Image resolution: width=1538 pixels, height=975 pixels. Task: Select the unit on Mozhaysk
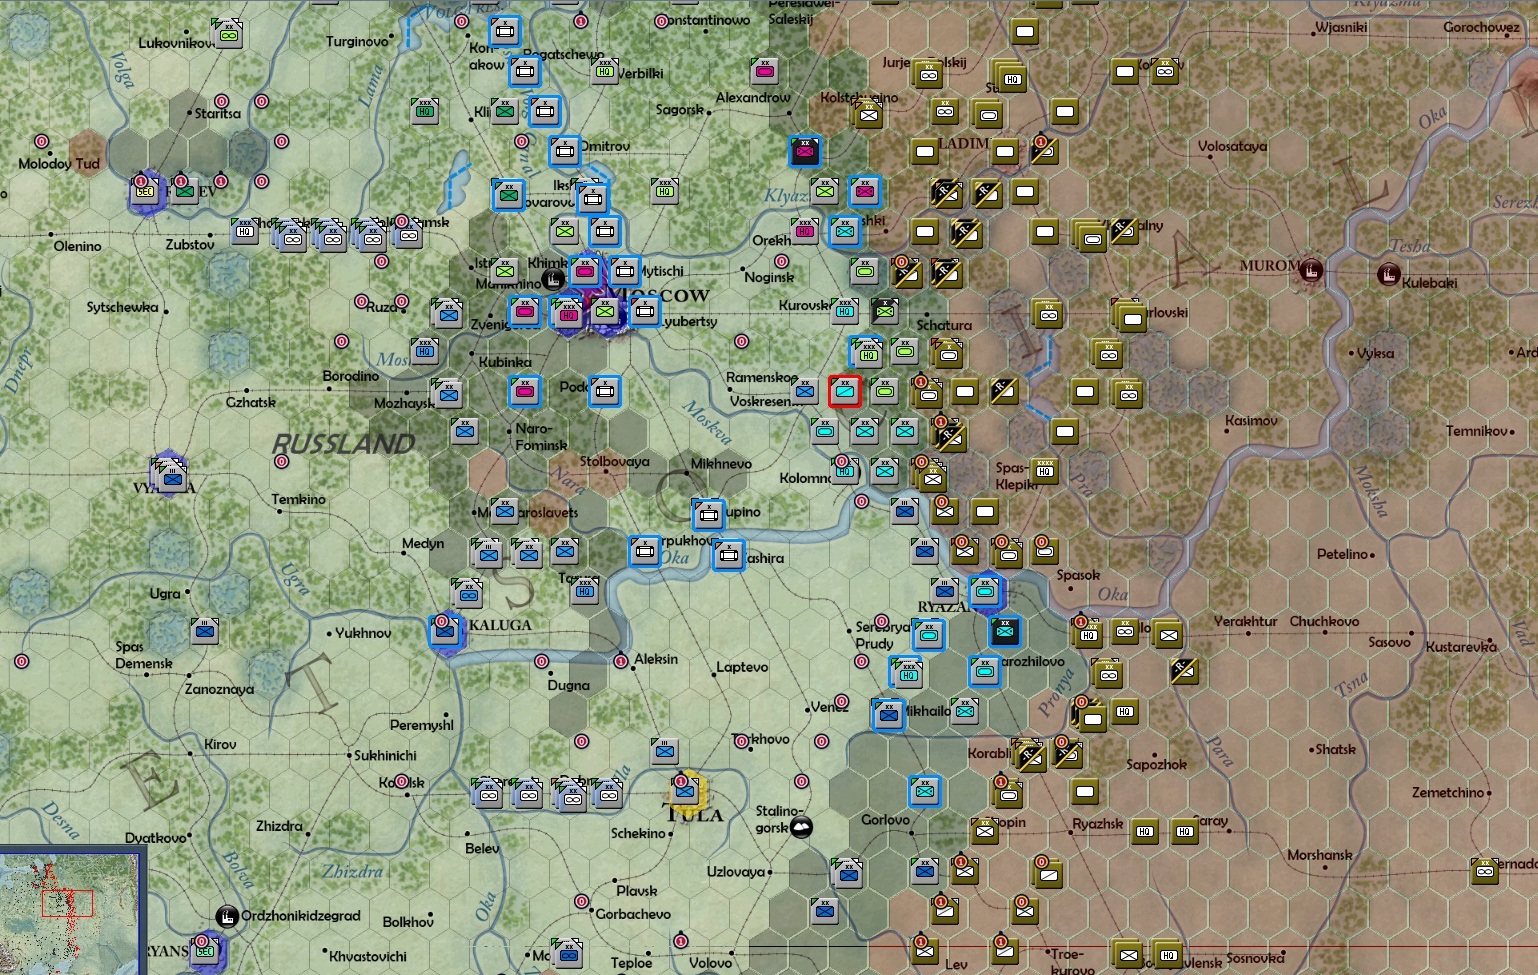coord(446,394)
